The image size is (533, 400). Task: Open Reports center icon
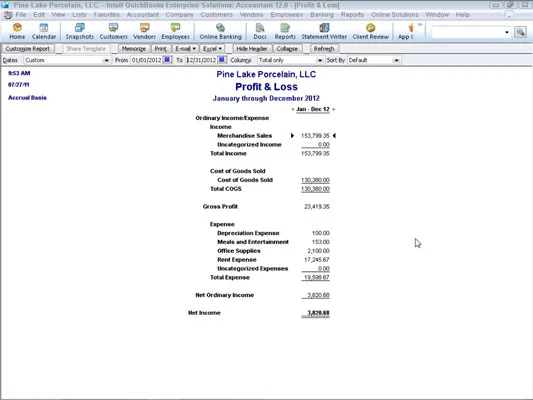point(285,31)
